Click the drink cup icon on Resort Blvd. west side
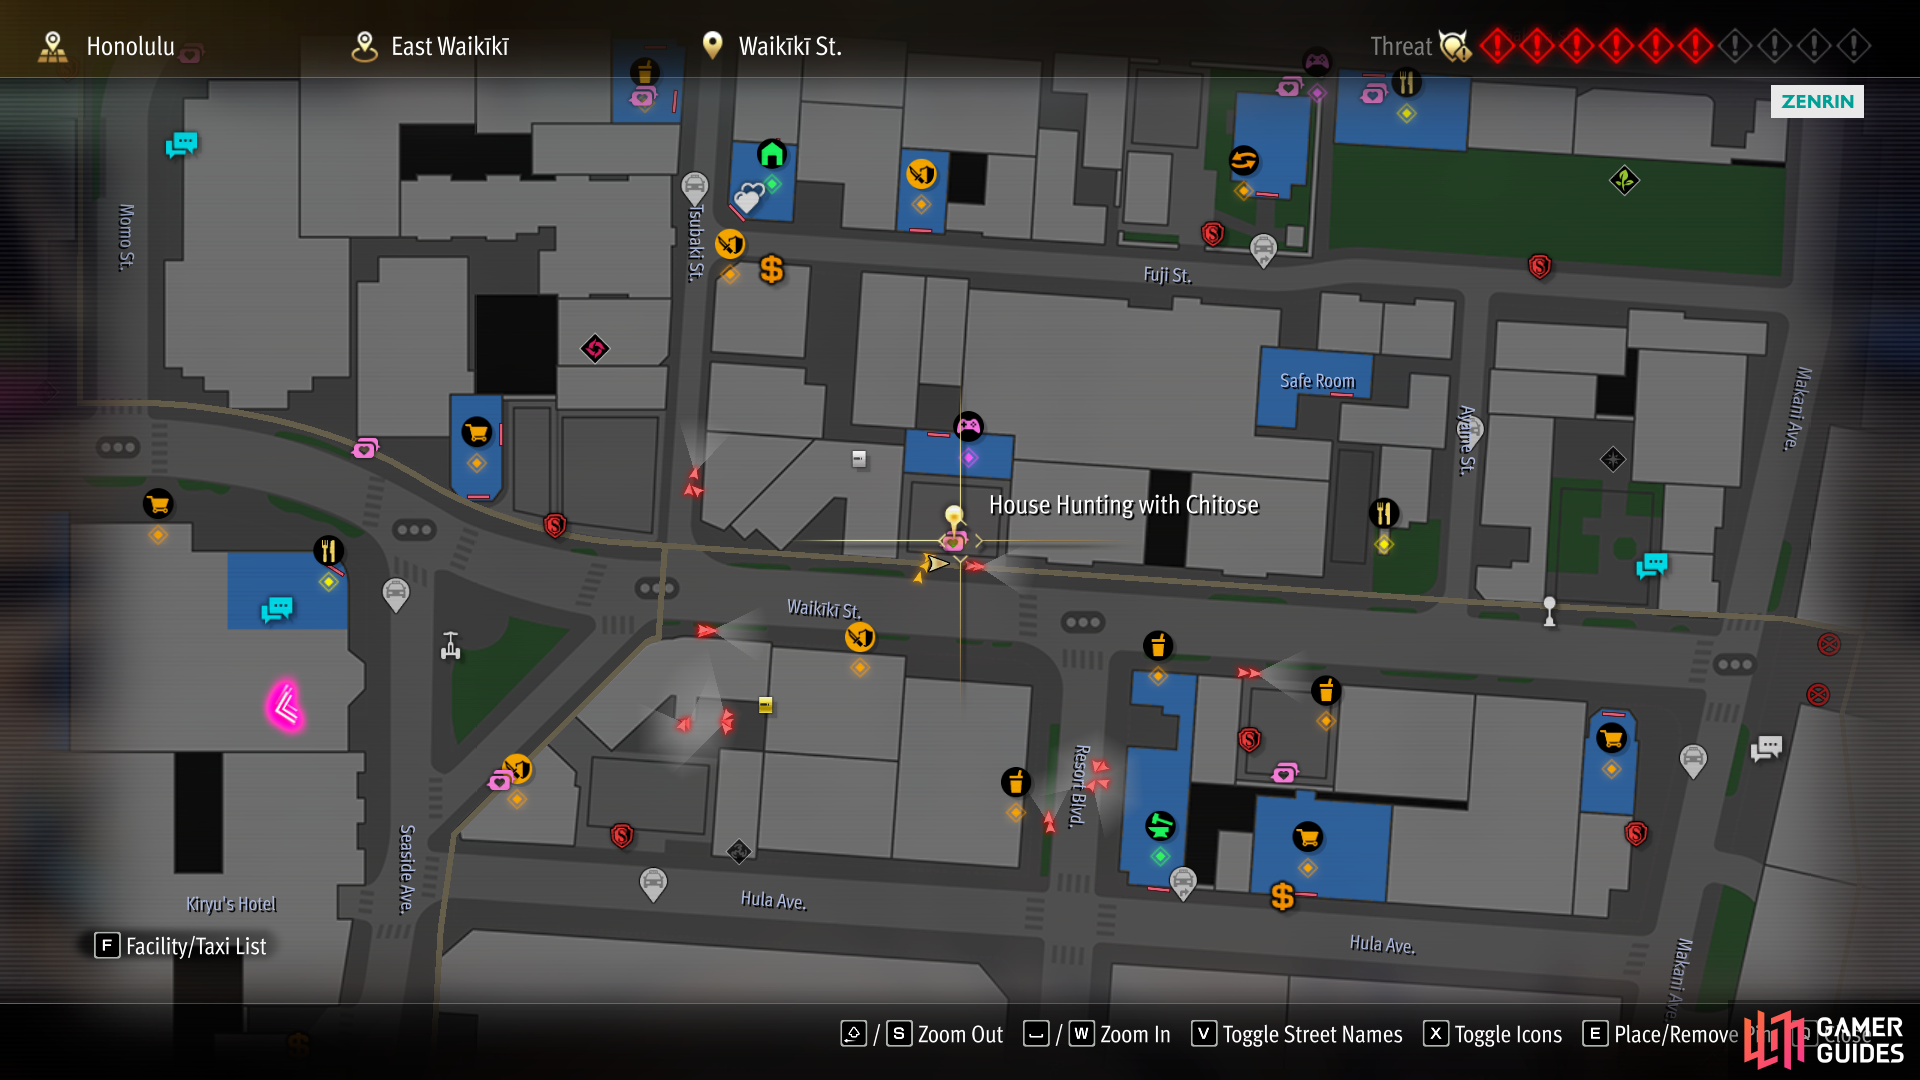 point(1016,782)
